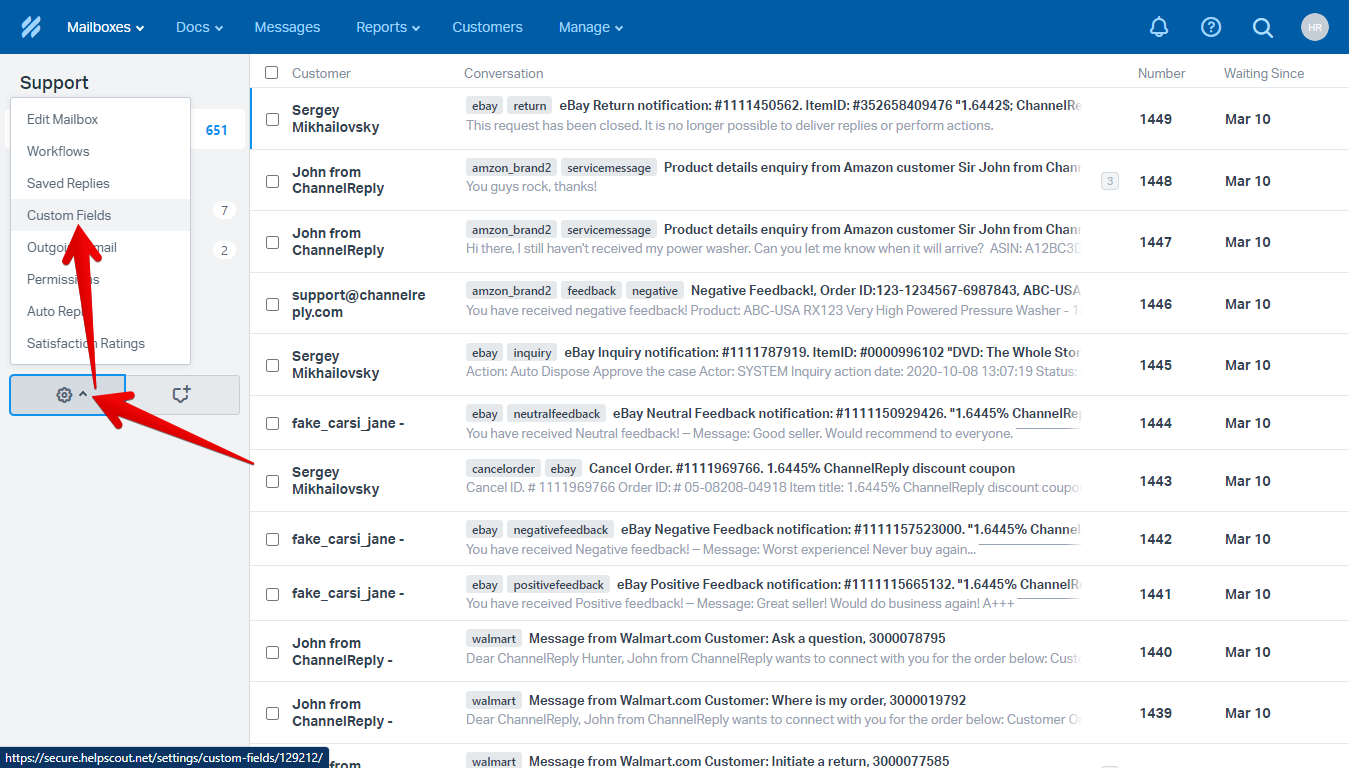Click the 'feedback' tag on conversation 1446

coord(592,291)
